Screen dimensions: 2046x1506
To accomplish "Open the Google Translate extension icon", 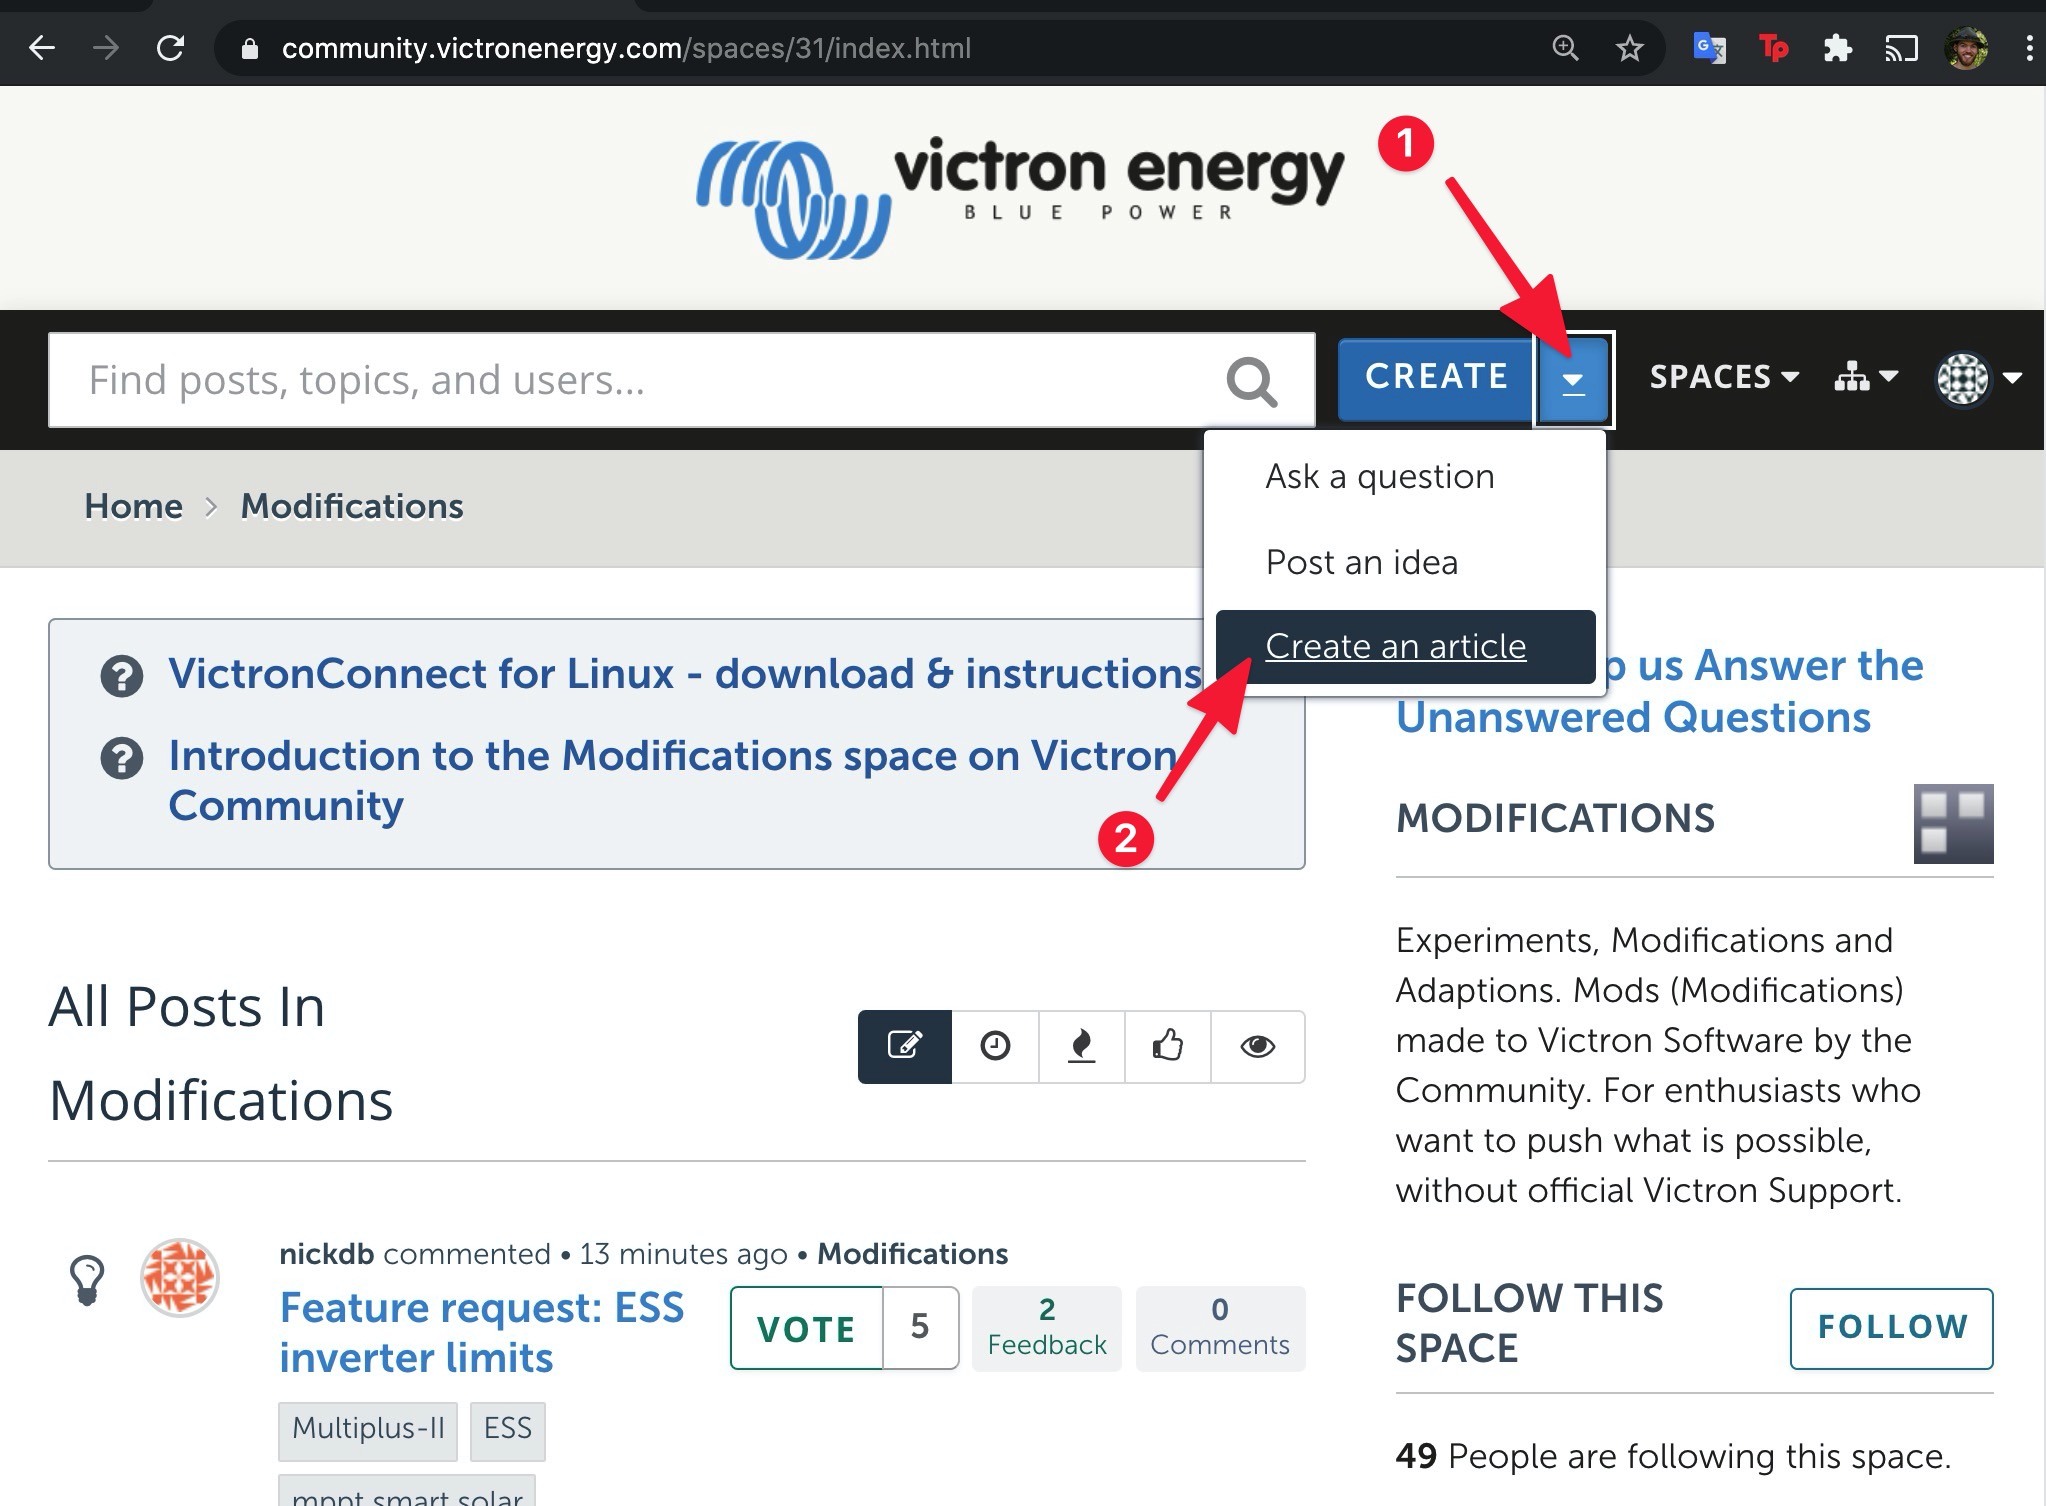I will (x=1709, y=48).
